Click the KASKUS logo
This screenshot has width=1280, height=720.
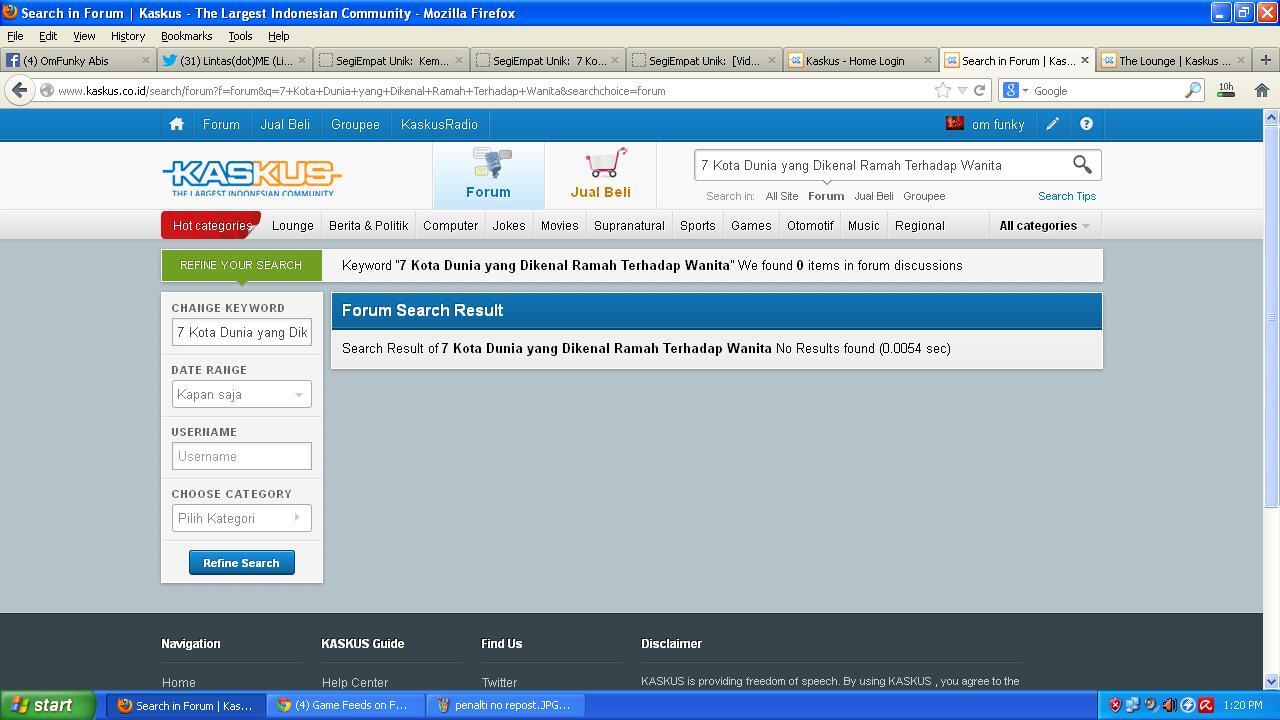click(251, 177)
